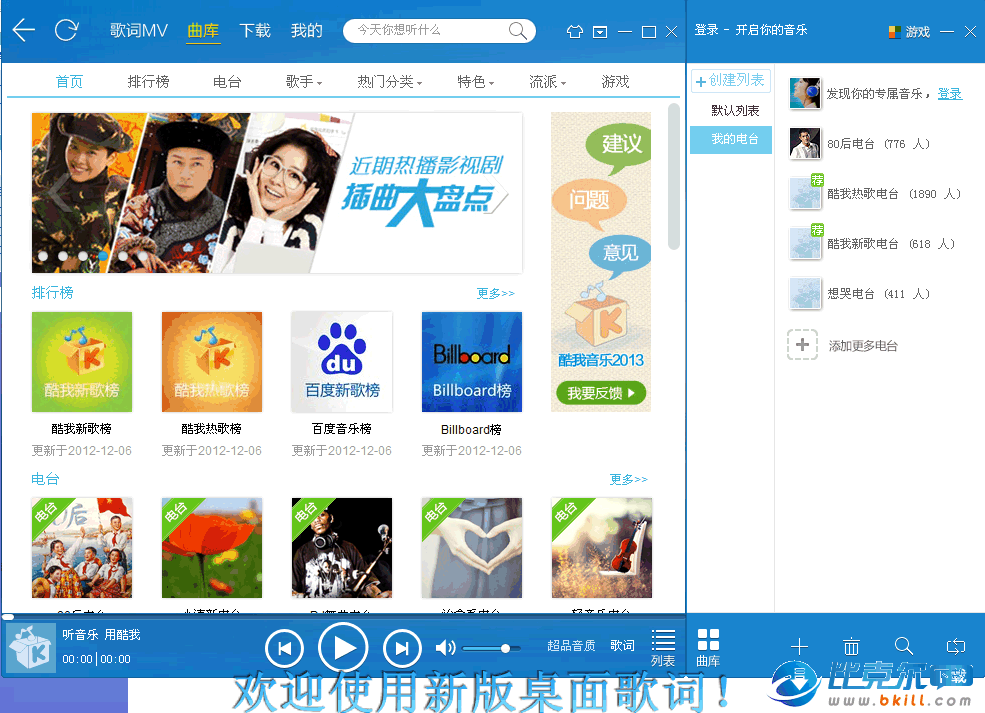
Task: Delete items with the trash icon
Action: click(x=851, y=646)
